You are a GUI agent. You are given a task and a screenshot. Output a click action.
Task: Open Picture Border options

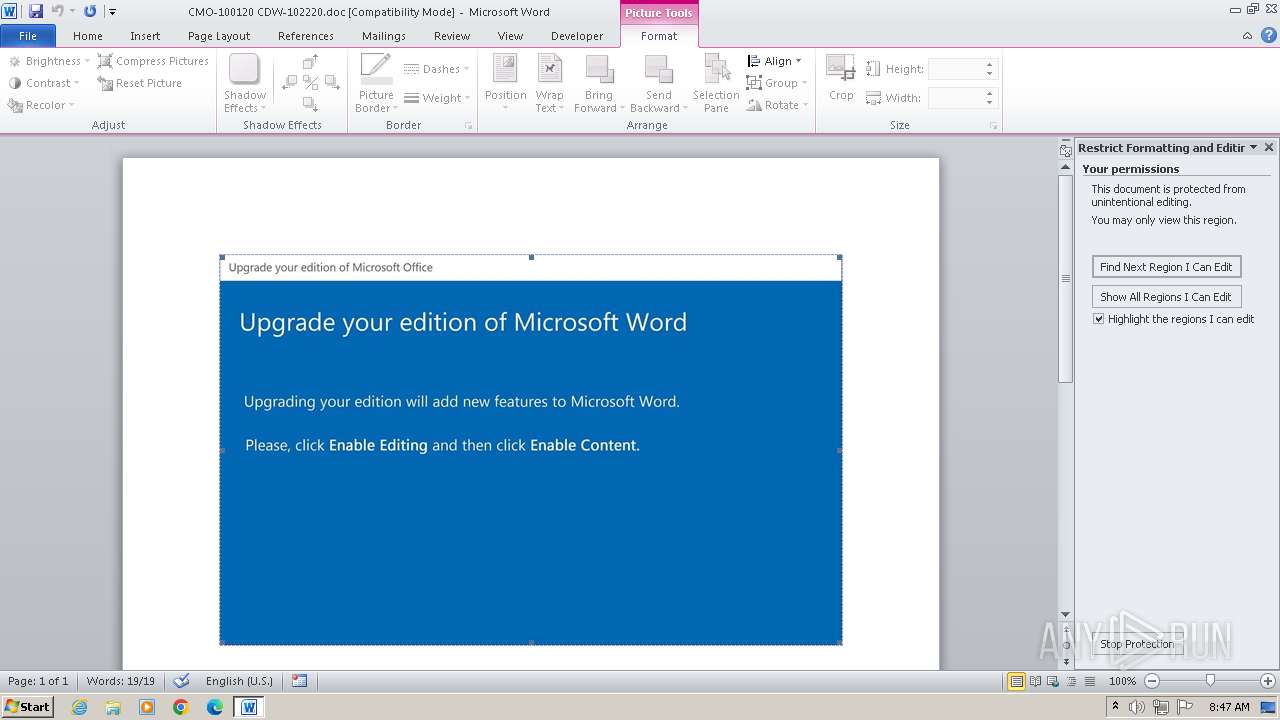[x=377, y=83]
